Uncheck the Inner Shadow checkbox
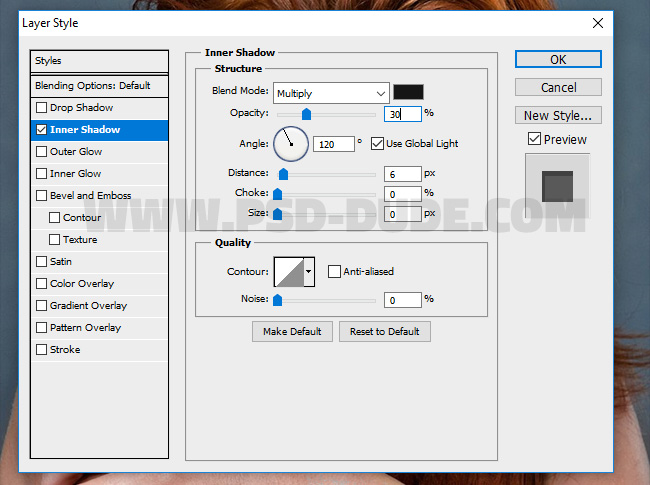 [41, 130]
